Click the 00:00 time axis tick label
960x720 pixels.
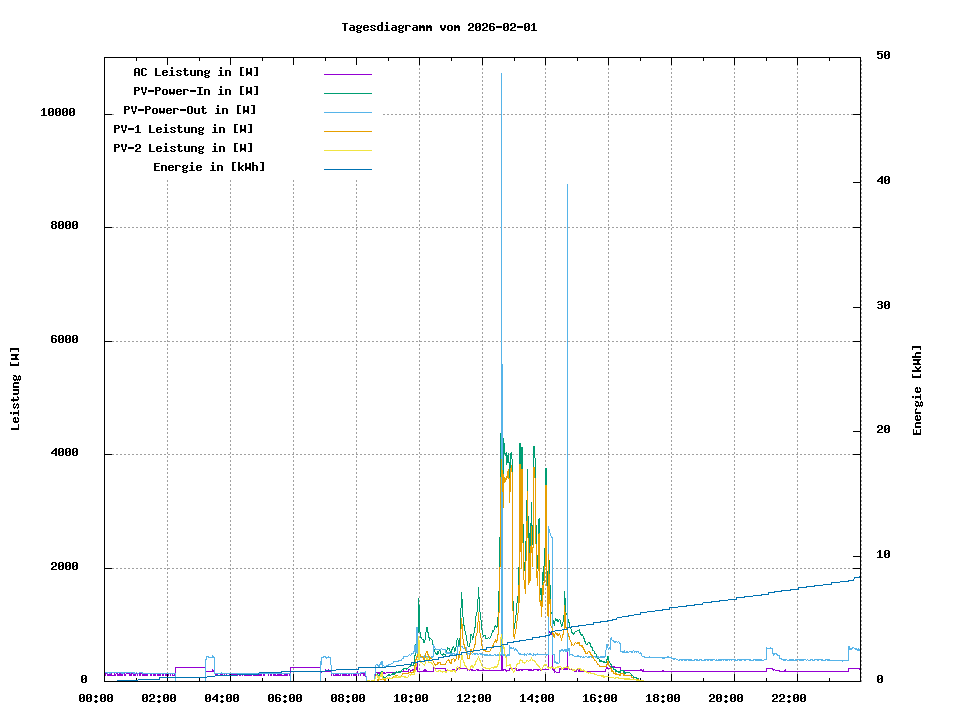(95, 698)
